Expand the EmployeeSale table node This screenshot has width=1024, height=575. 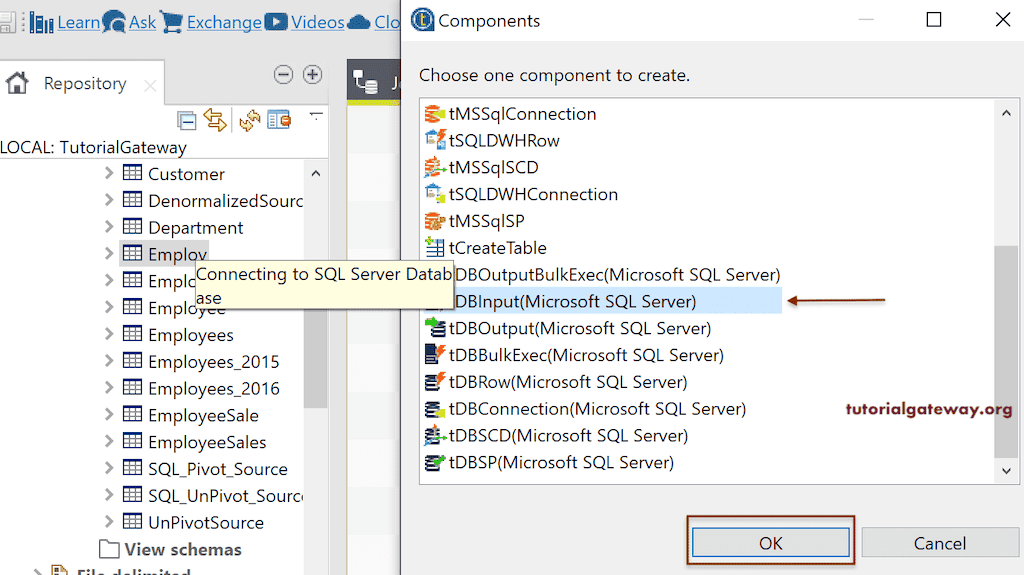pyautogui.click(x=108, y=414)
